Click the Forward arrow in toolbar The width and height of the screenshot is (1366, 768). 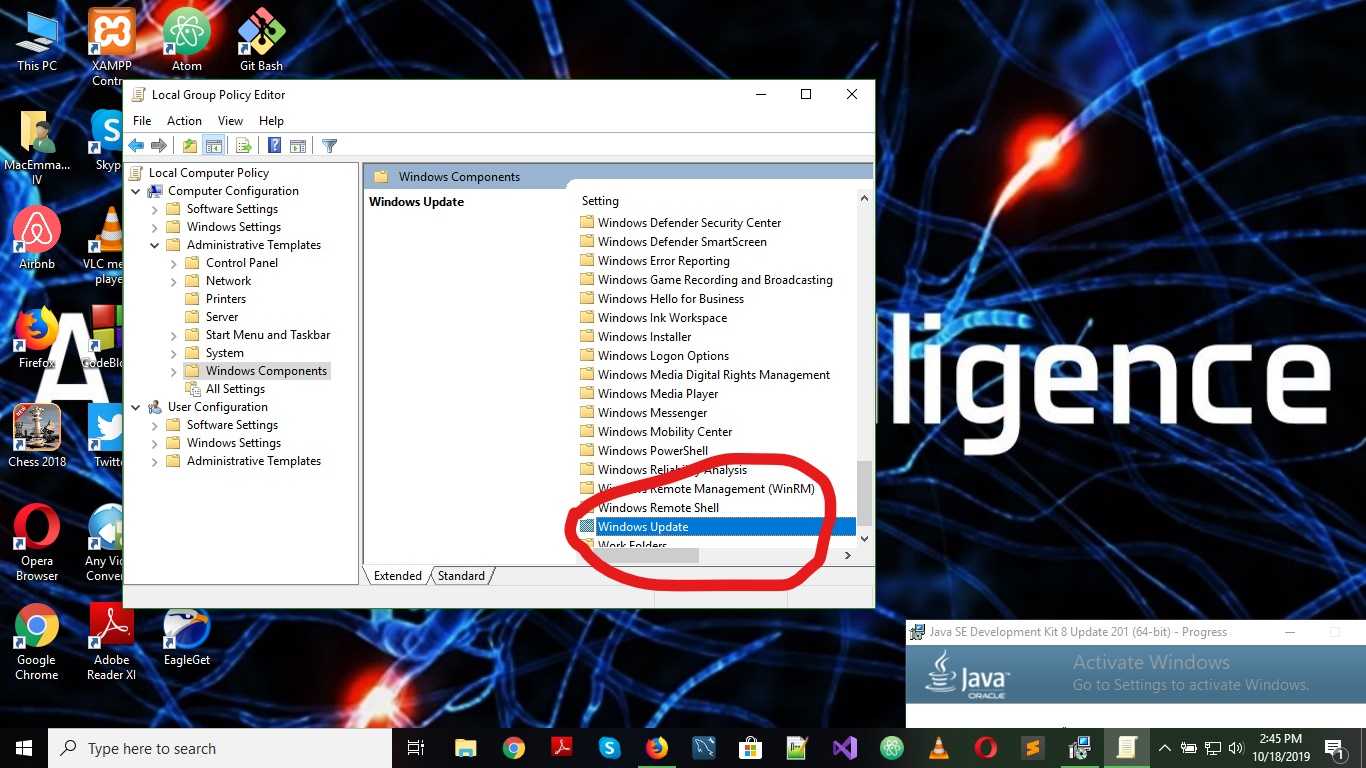159,146
